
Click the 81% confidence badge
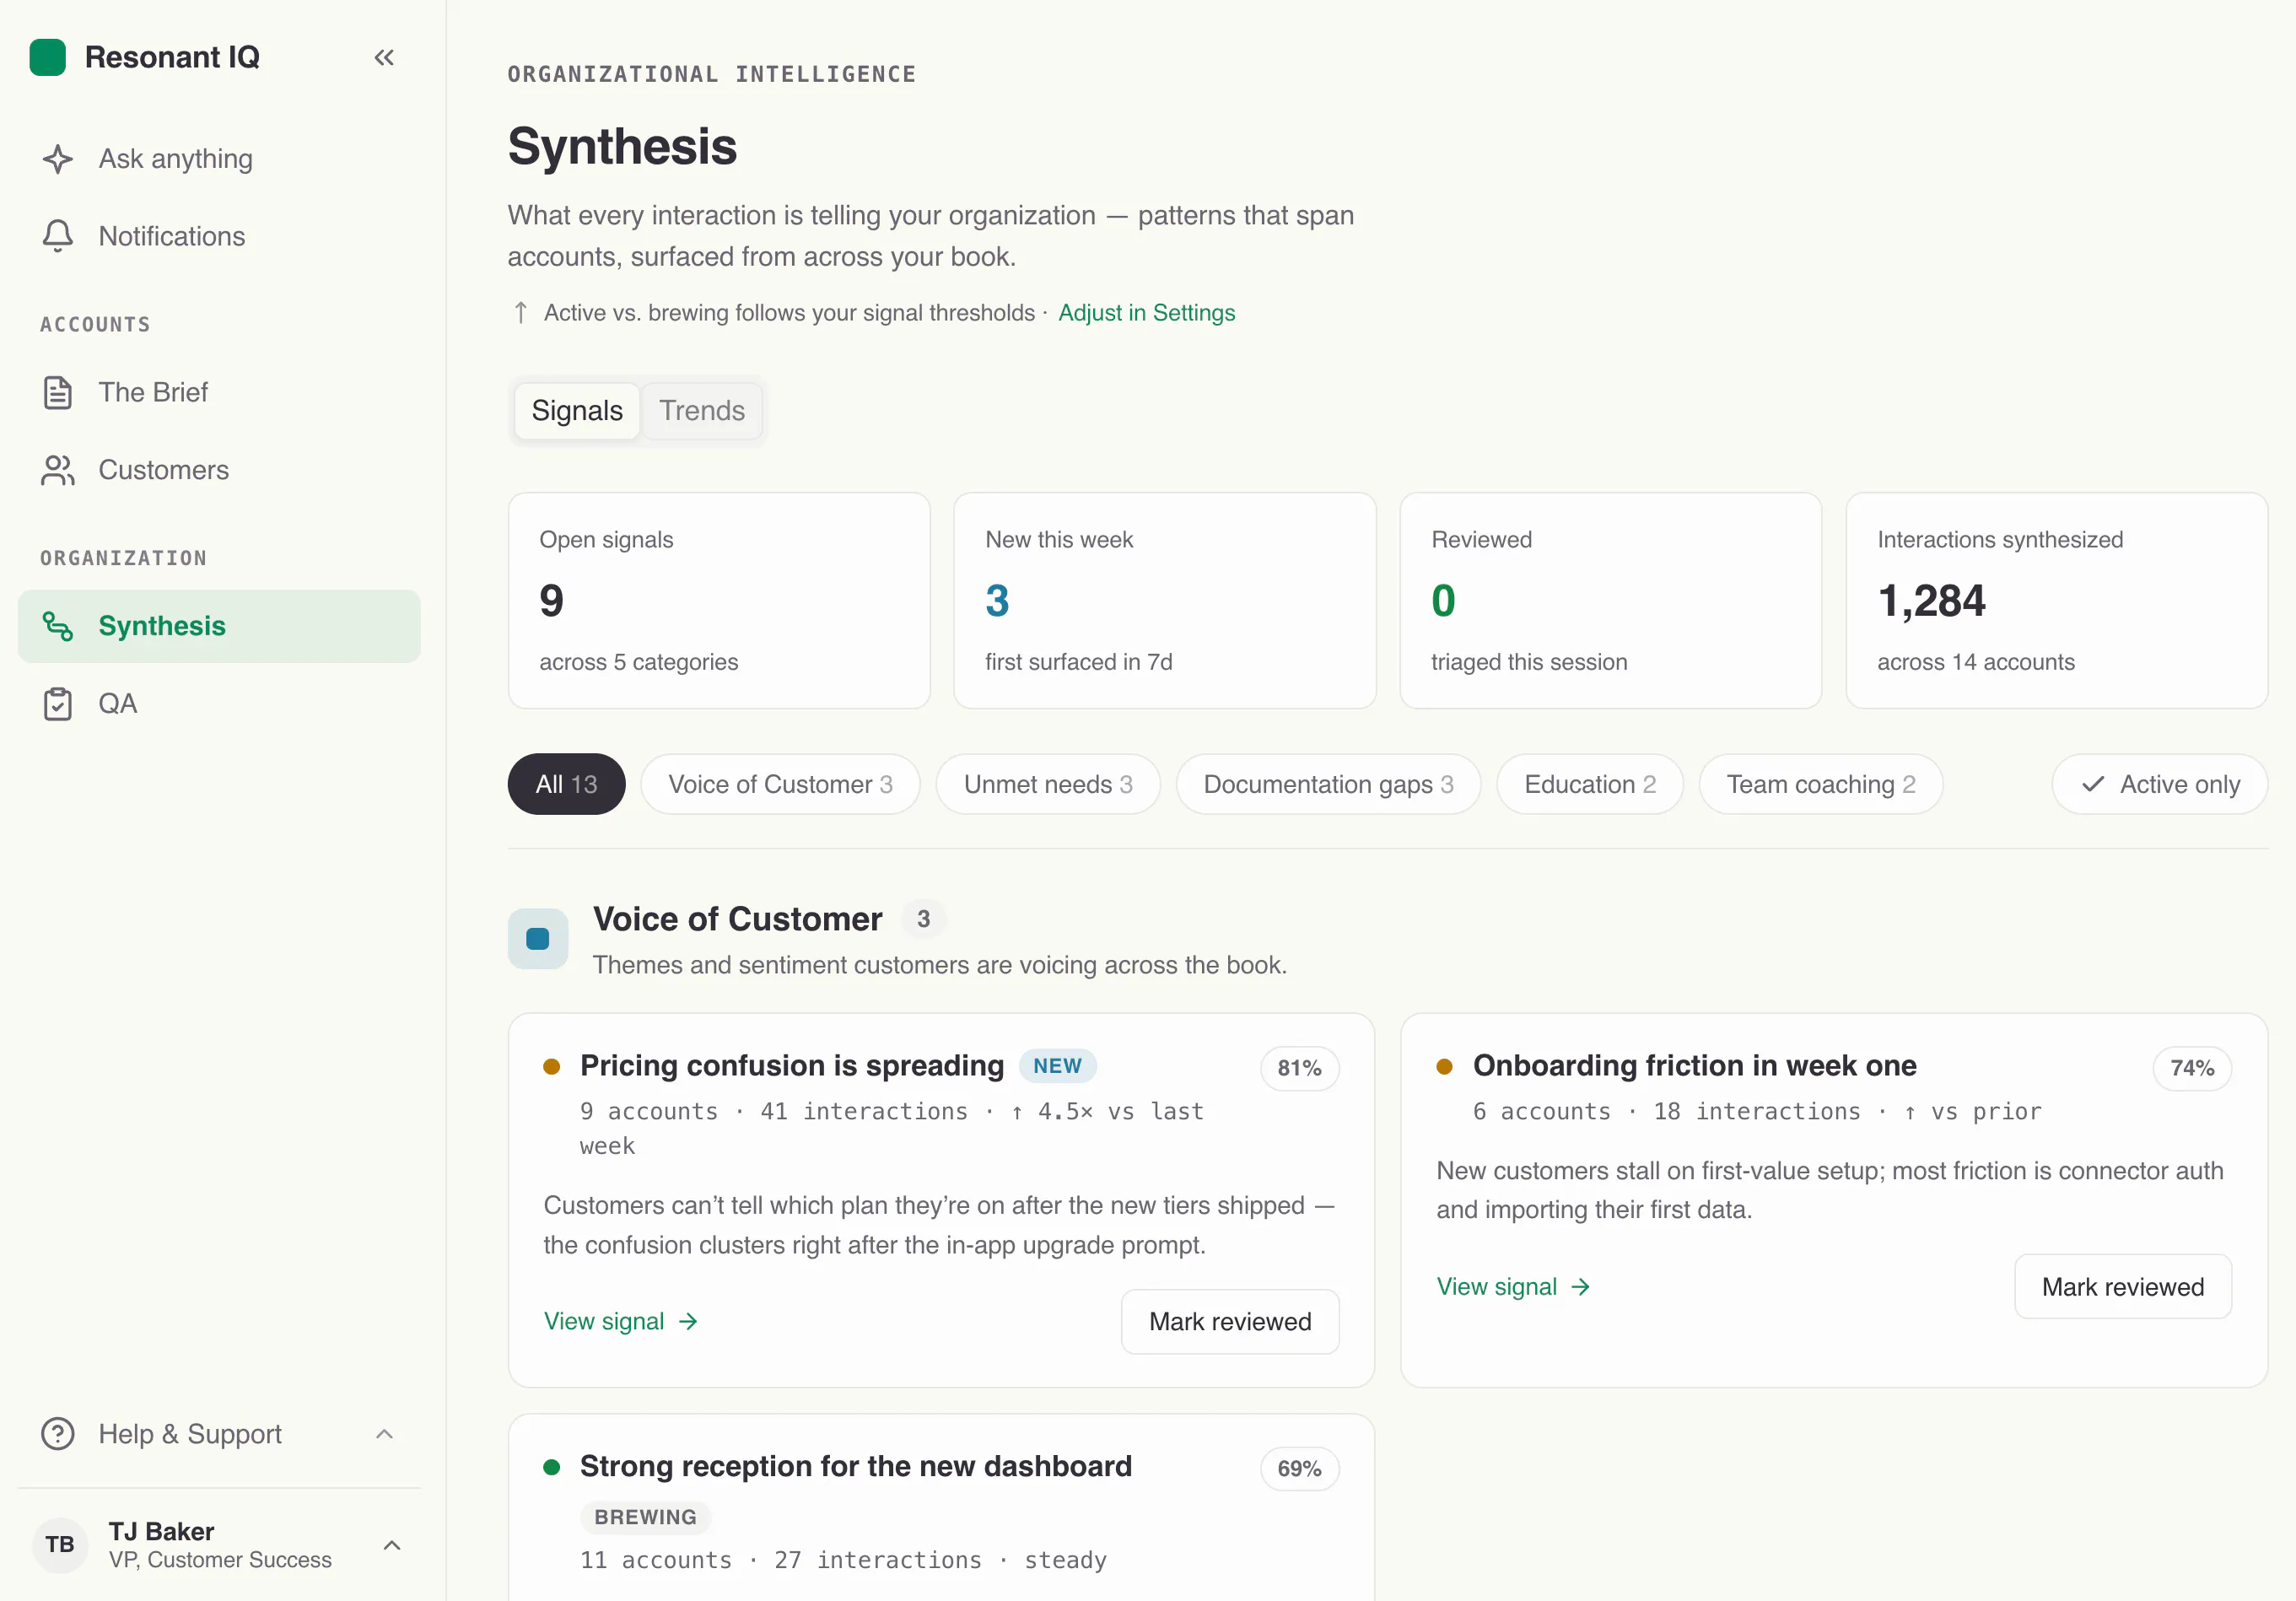[1299, 1068]
